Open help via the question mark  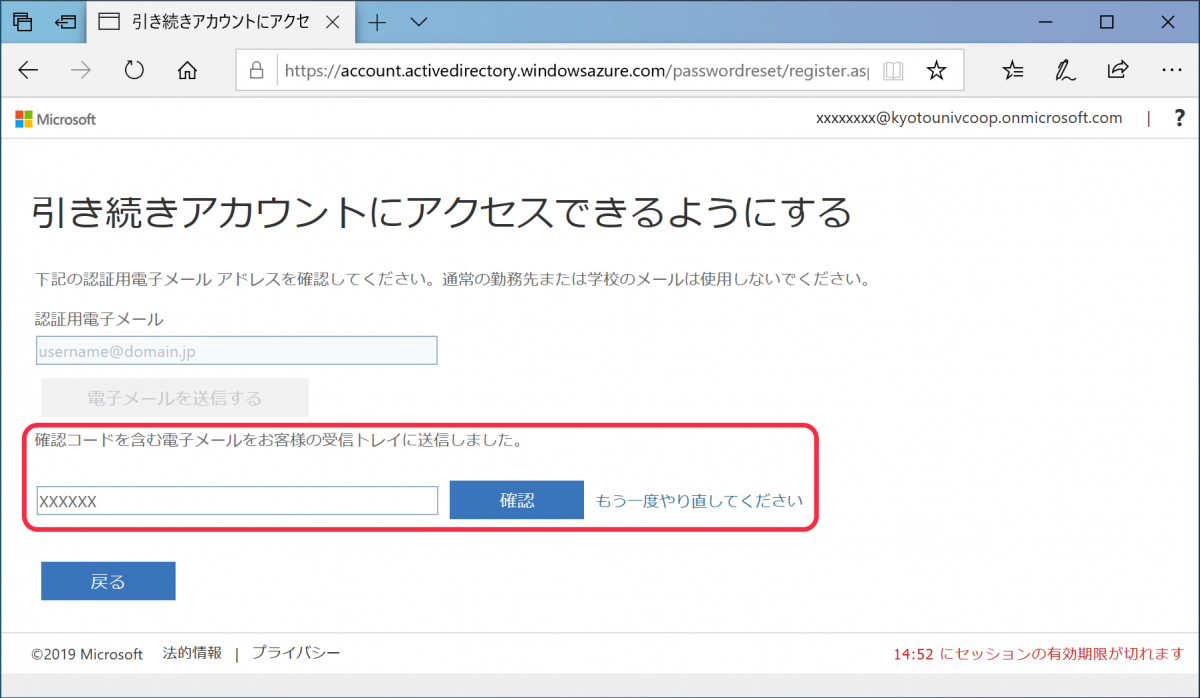tap(1180, 118)
